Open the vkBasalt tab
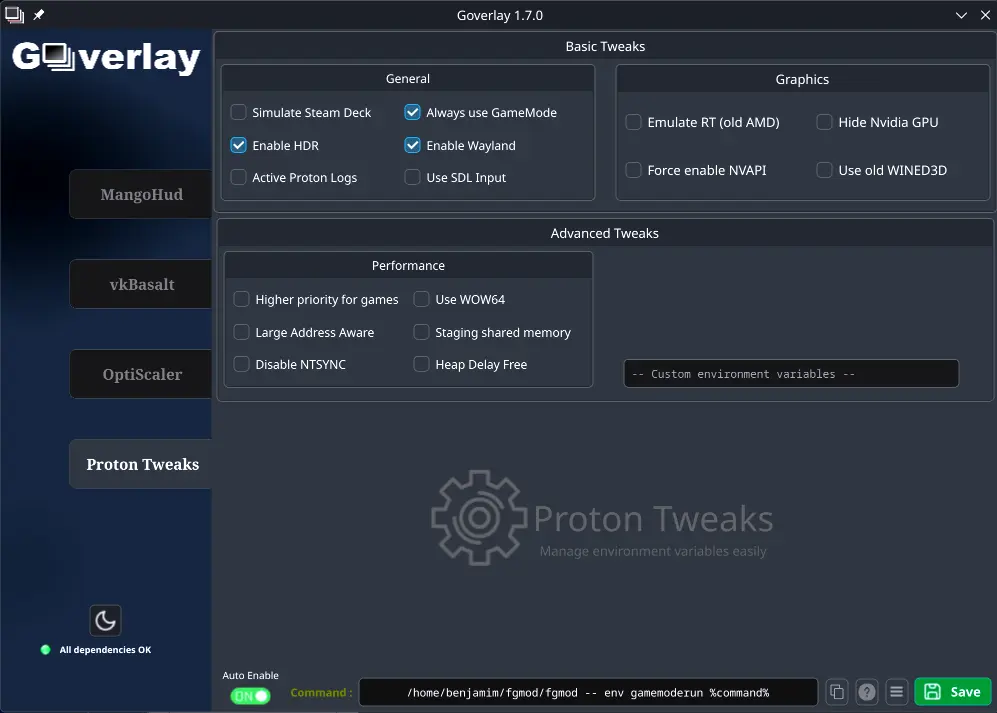The width and height of the screenshot is (997, 713). point(141,285)
